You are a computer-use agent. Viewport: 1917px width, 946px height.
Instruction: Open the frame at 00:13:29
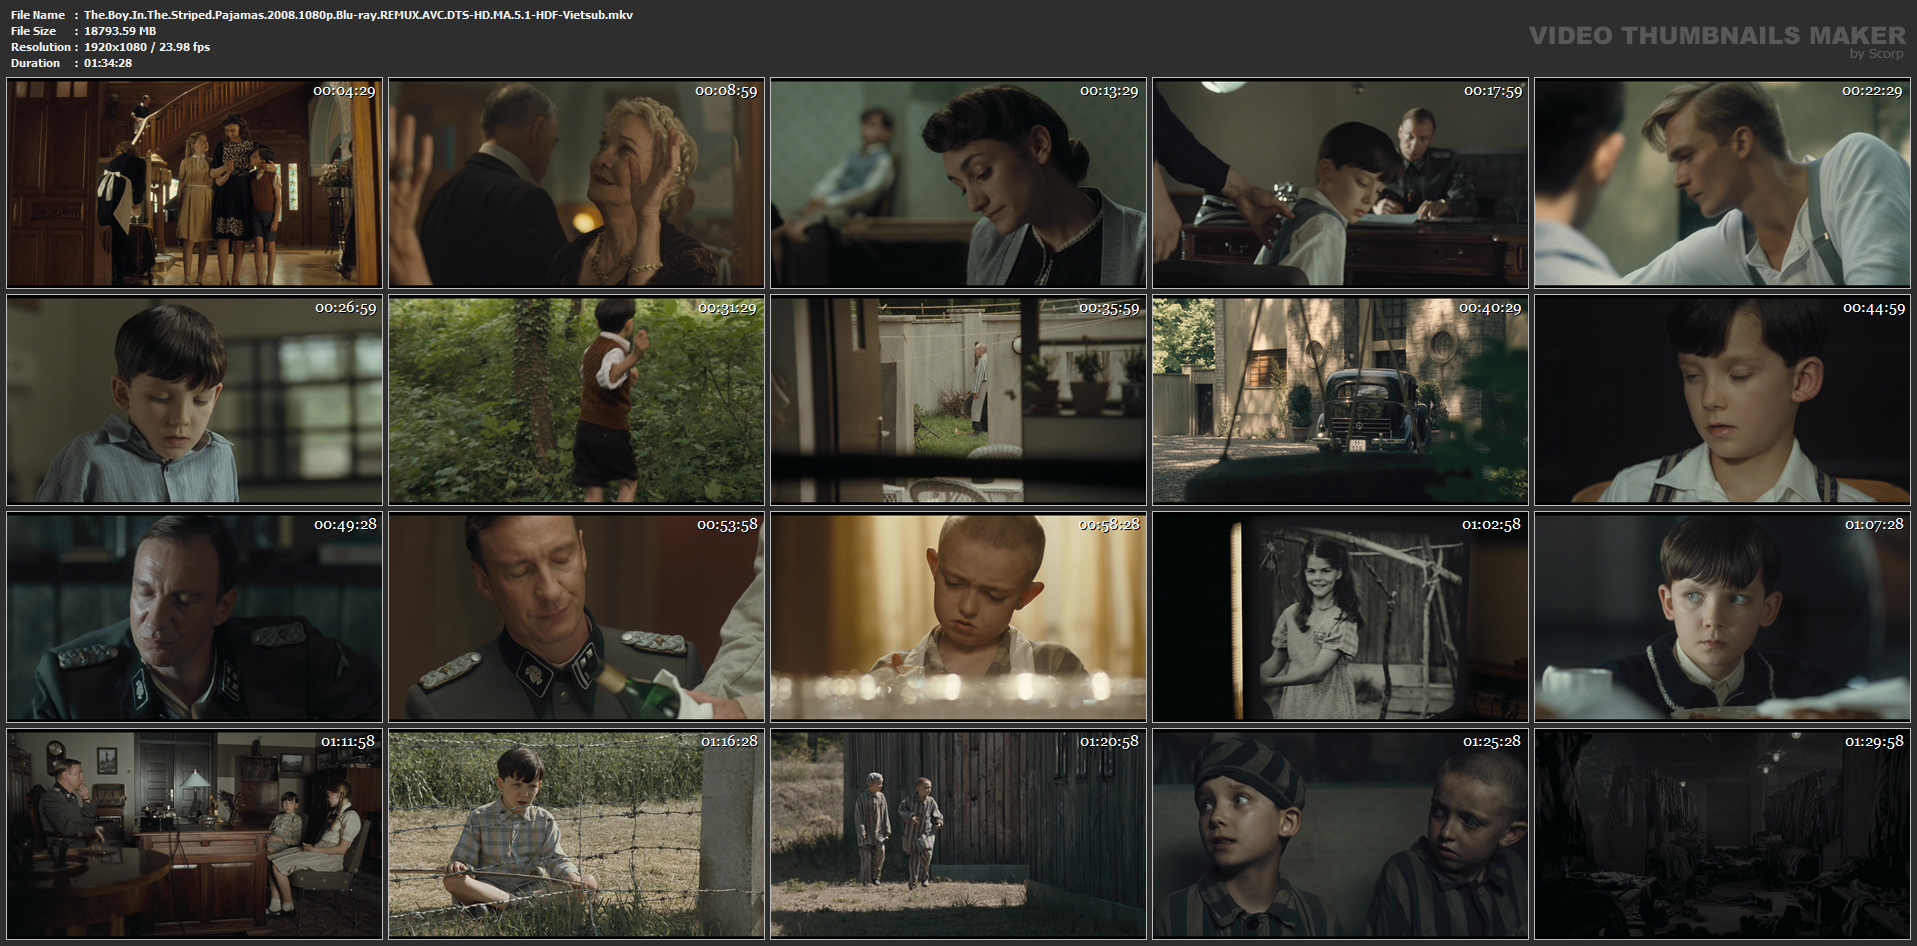click(958, 184)
